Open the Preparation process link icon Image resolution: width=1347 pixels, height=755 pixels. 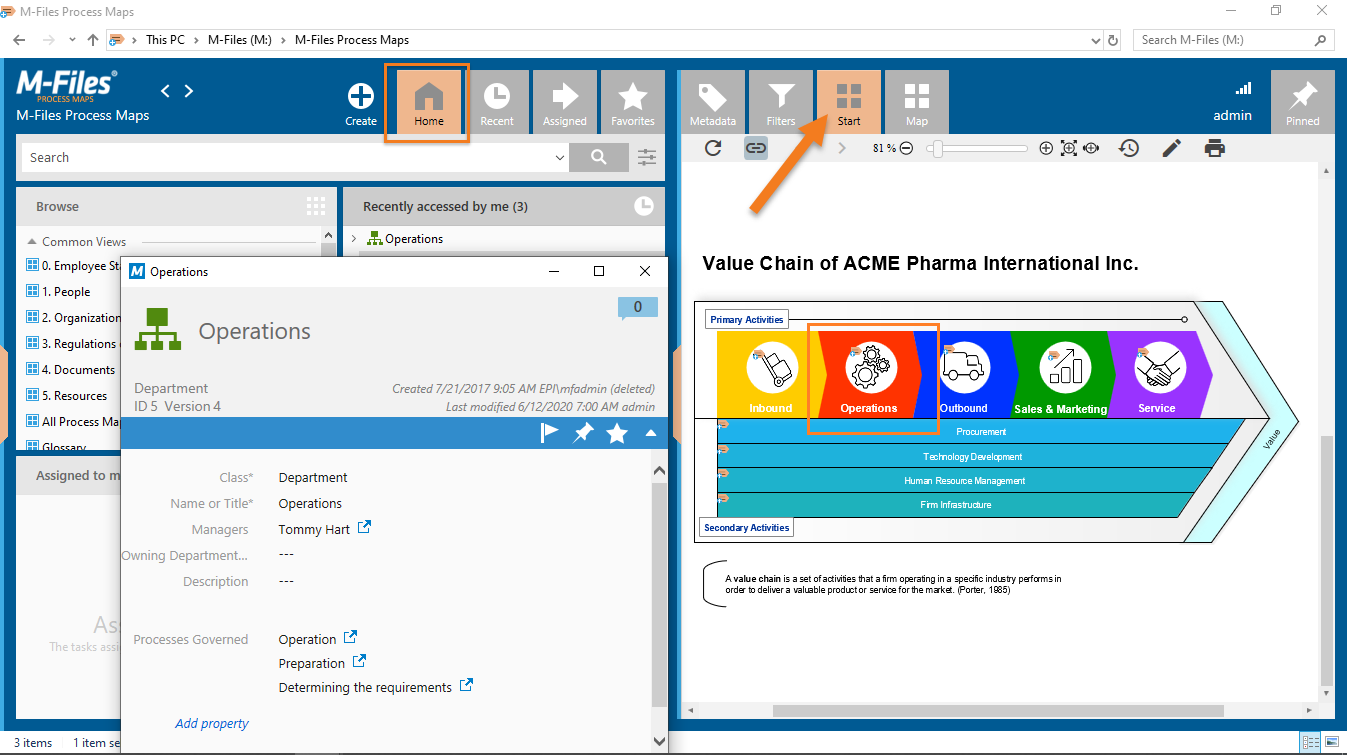pos(359,661)
